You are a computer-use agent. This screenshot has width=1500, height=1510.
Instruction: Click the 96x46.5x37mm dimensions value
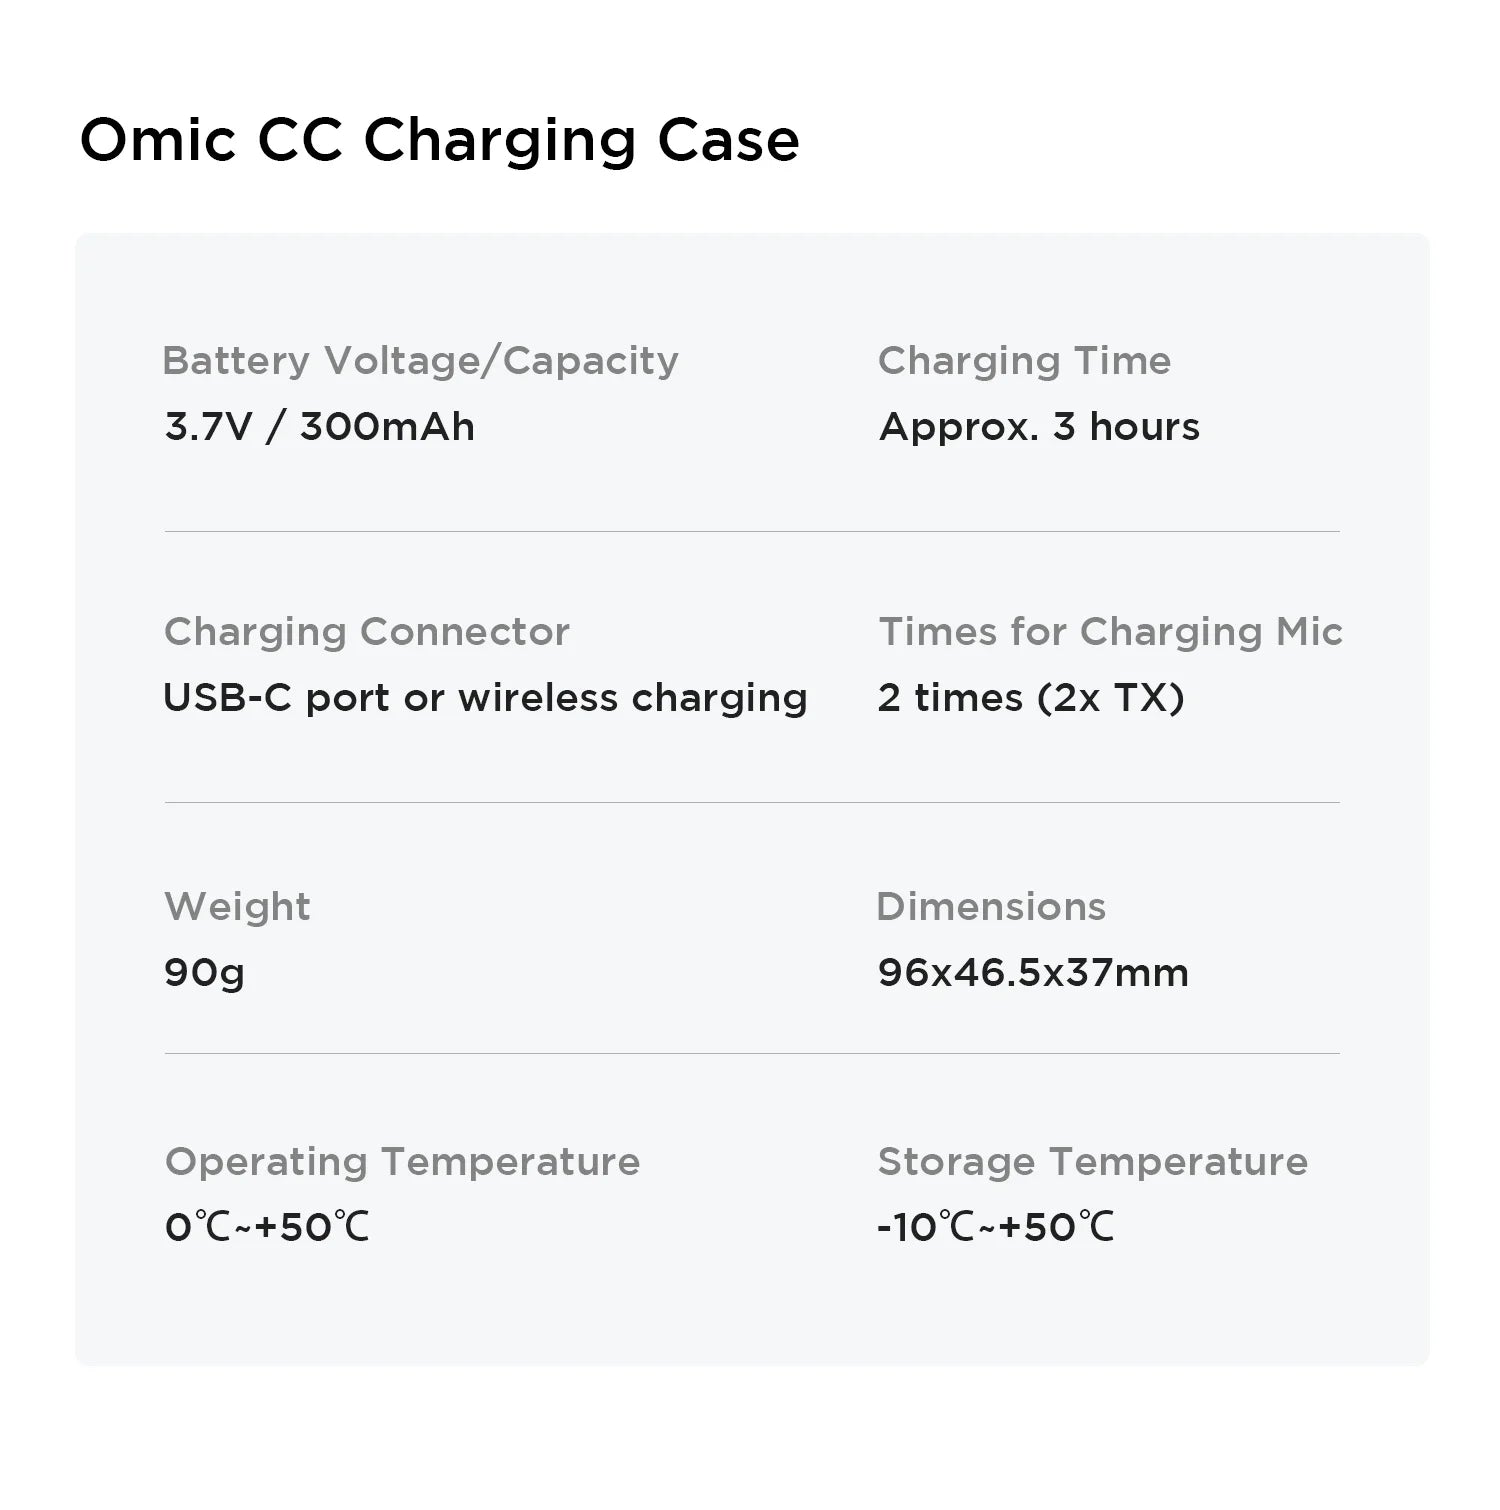pos(1033,973)
